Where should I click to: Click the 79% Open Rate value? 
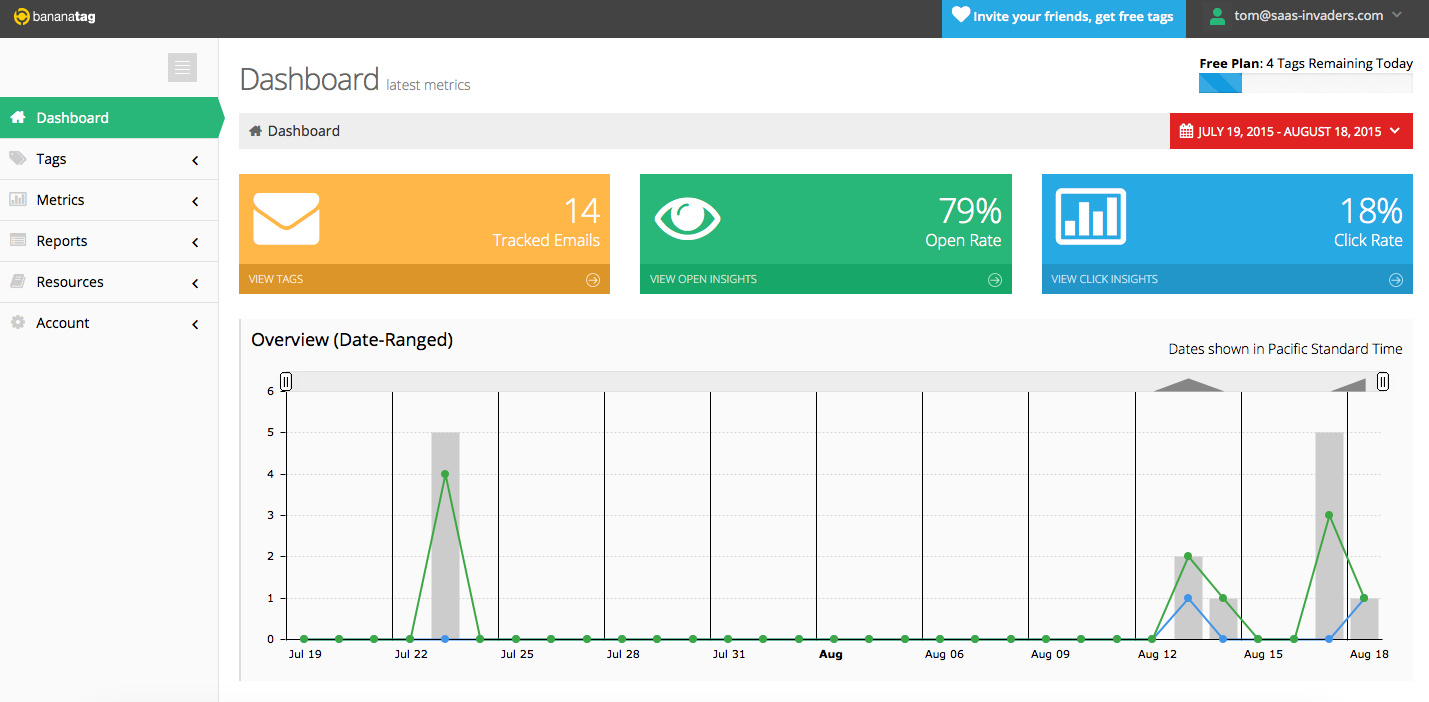(x=970, y=211)
